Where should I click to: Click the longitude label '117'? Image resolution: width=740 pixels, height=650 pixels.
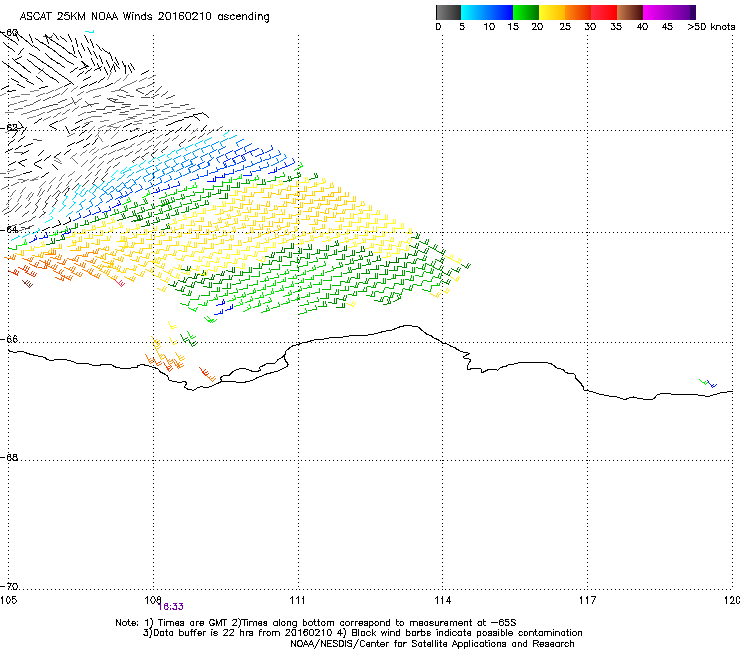point(587,600)
